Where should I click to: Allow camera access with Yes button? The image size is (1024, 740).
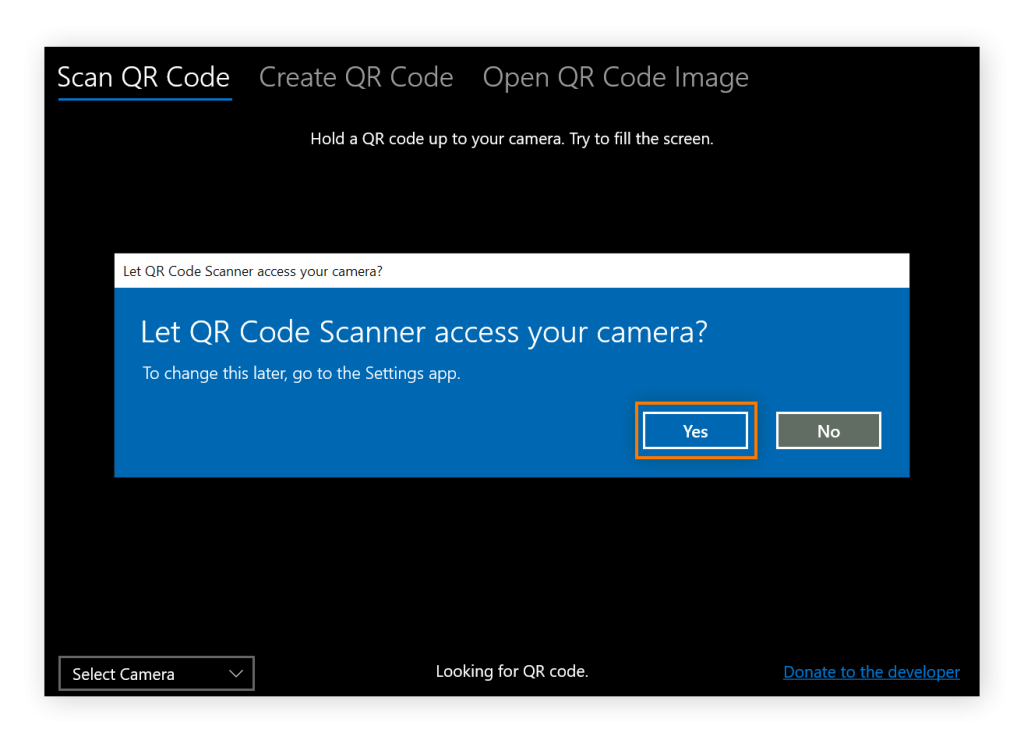[x=696, y=431]
